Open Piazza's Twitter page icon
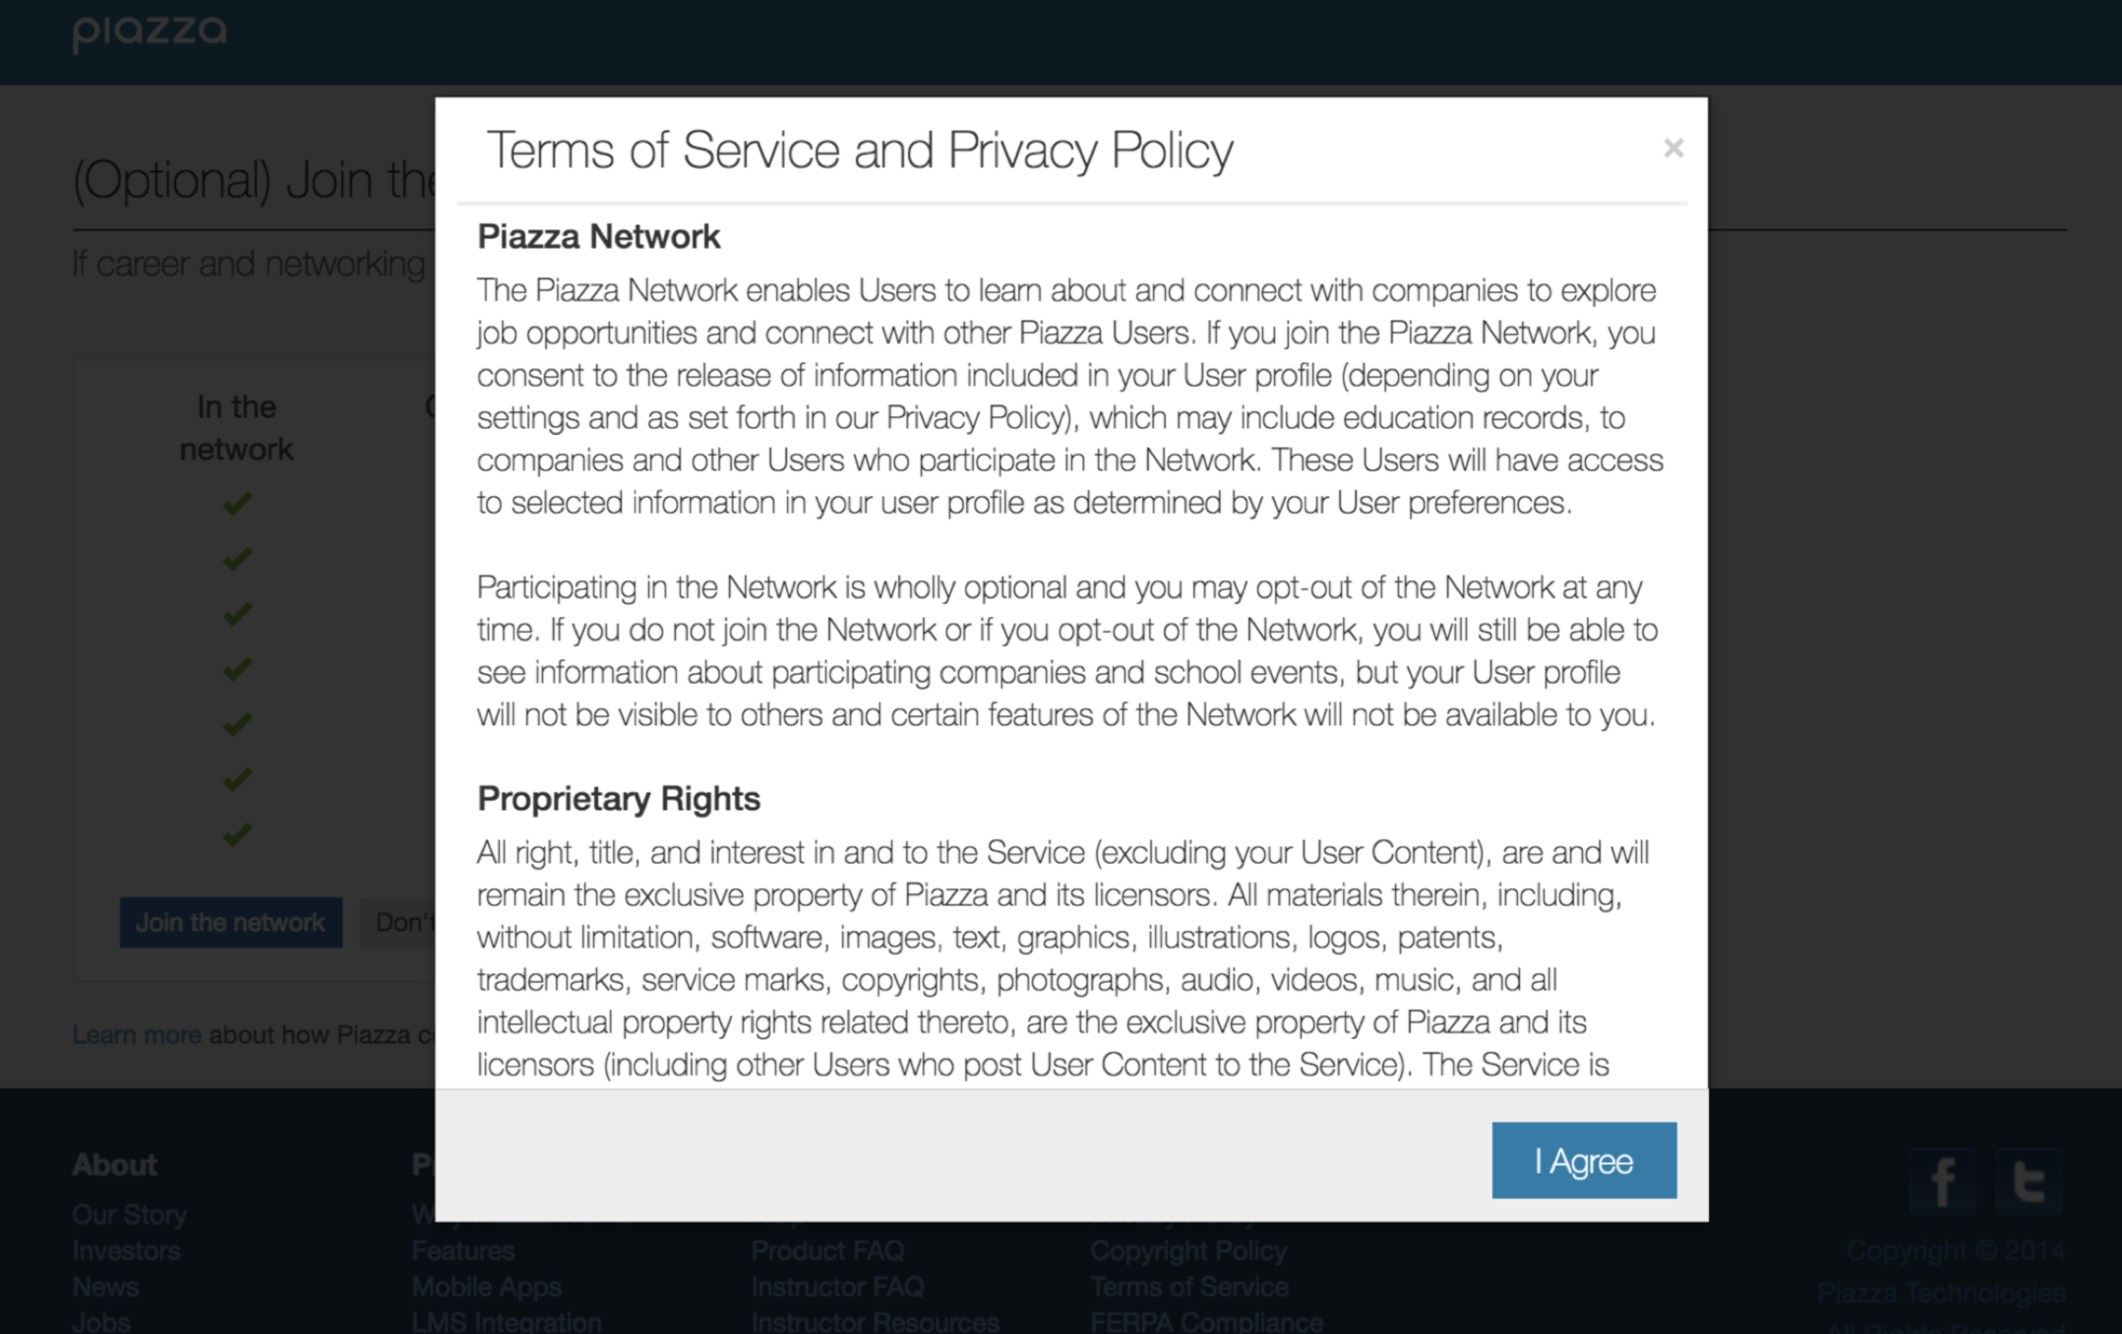This screenshot has width=2122, height=1334. click(x=2028, y=1182)
